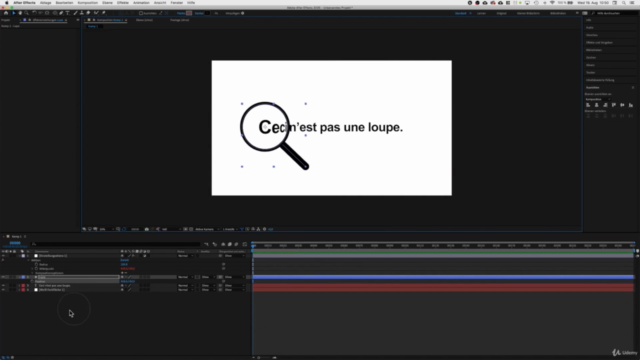The height and width of the screenshot is (360, 640).
Task: Hide the Ceci n'est pas une loupe layer
Action: click(3, 286)
